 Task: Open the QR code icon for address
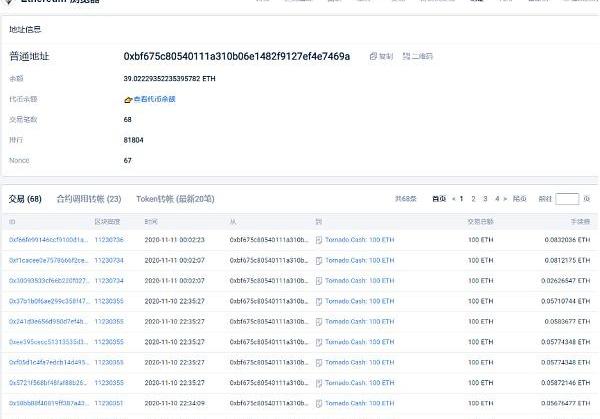[x=407, y=57]
